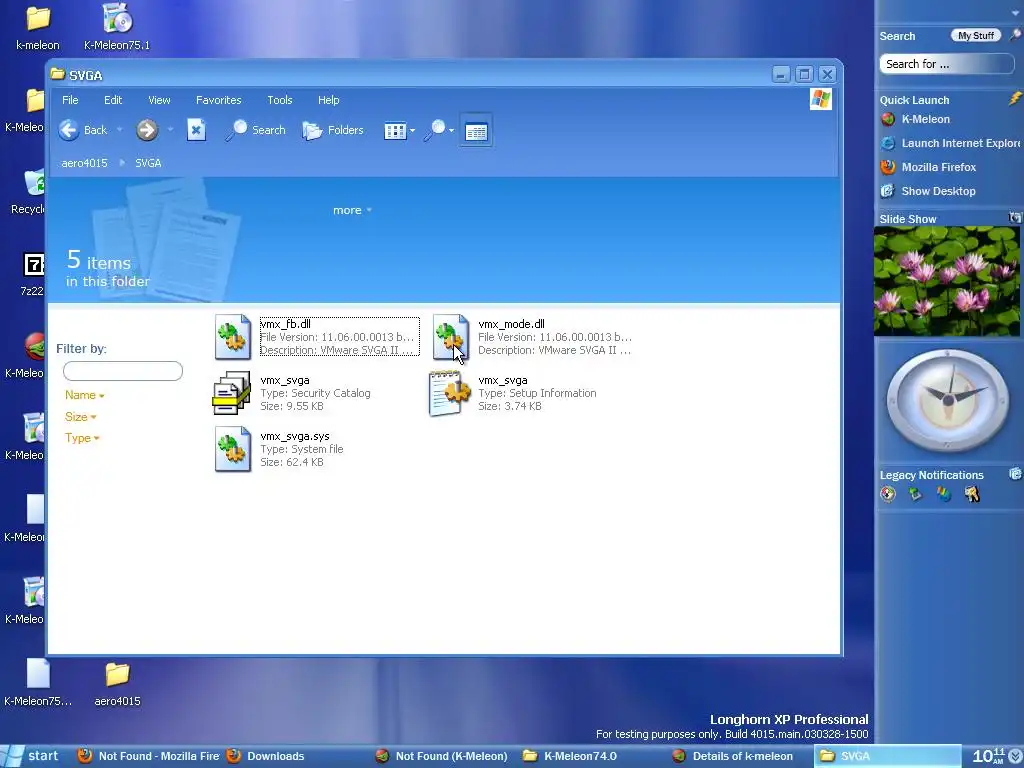This screenshot has width=1024, height=768.
Task: Click the Slide Show camera icon
Action: pyautogui.click(x=1015, y=217)
